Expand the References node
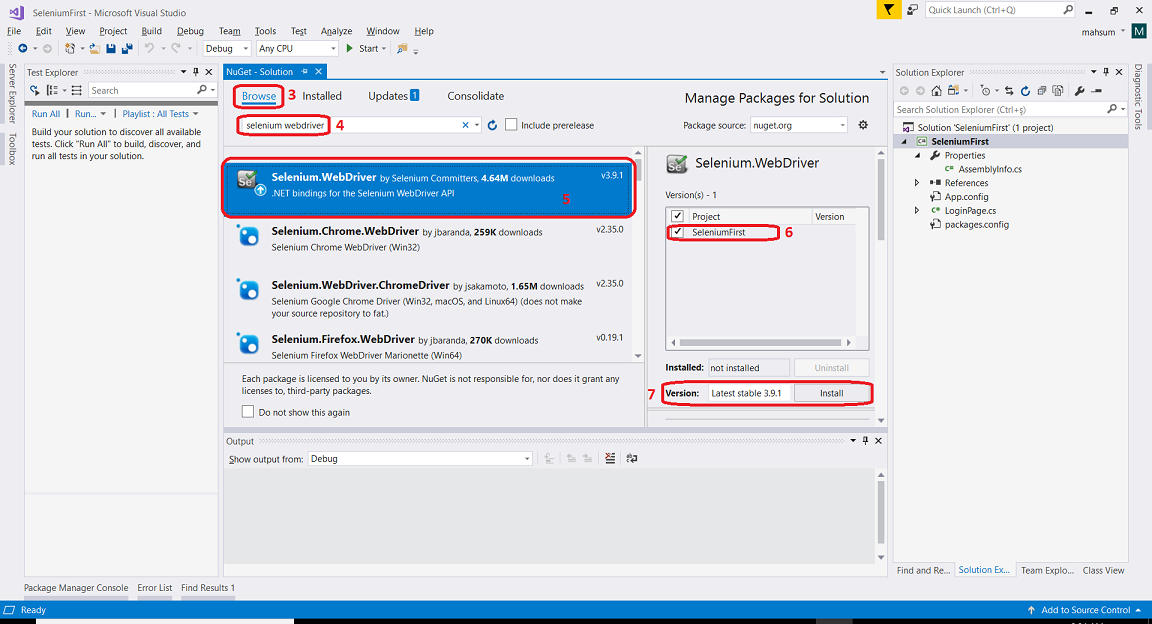 (x=917, y=183)
